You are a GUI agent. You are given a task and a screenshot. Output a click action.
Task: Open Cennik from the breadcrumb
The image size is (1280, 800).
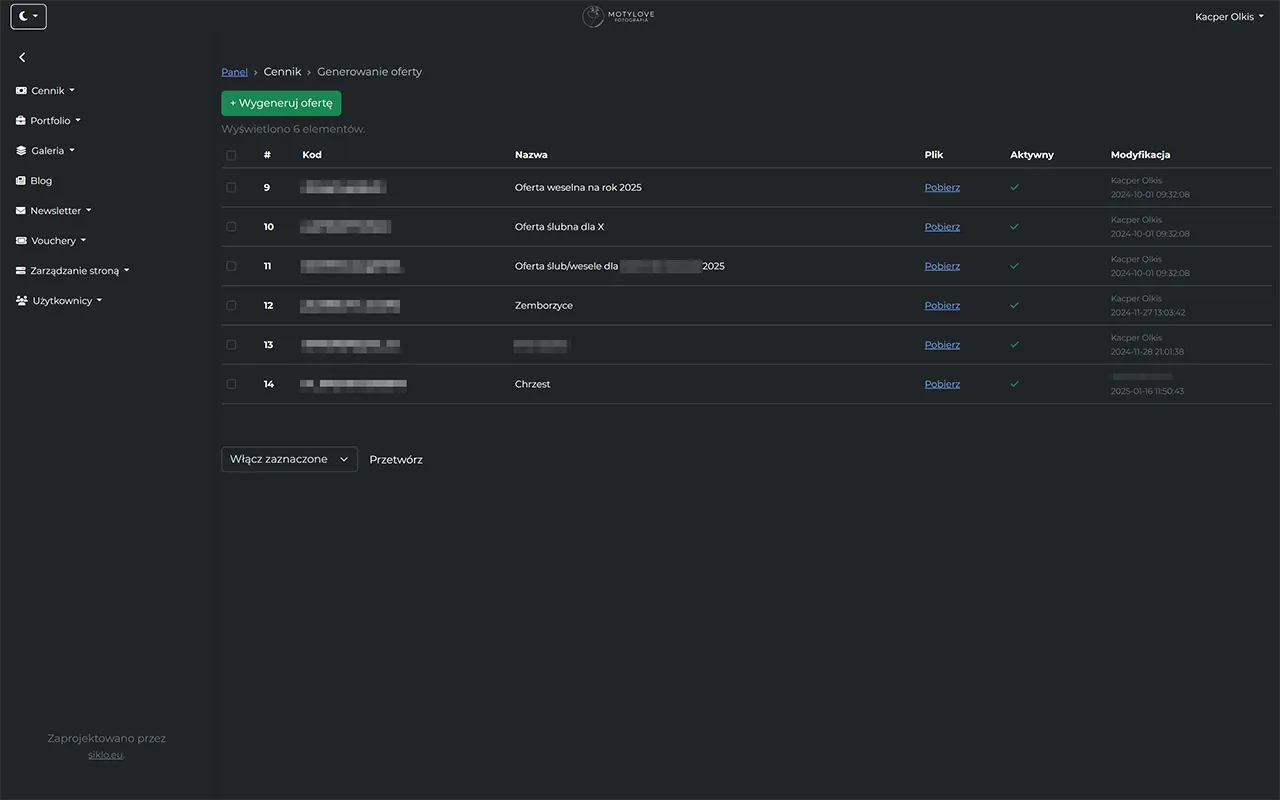pyautogui.click(x=282, y=71)
